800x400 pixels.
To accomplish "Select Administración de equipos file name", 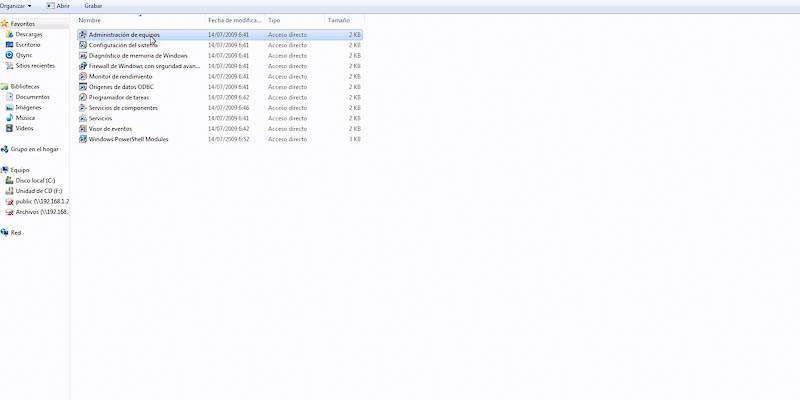I will pyautogui.click(x=124, y=35).
